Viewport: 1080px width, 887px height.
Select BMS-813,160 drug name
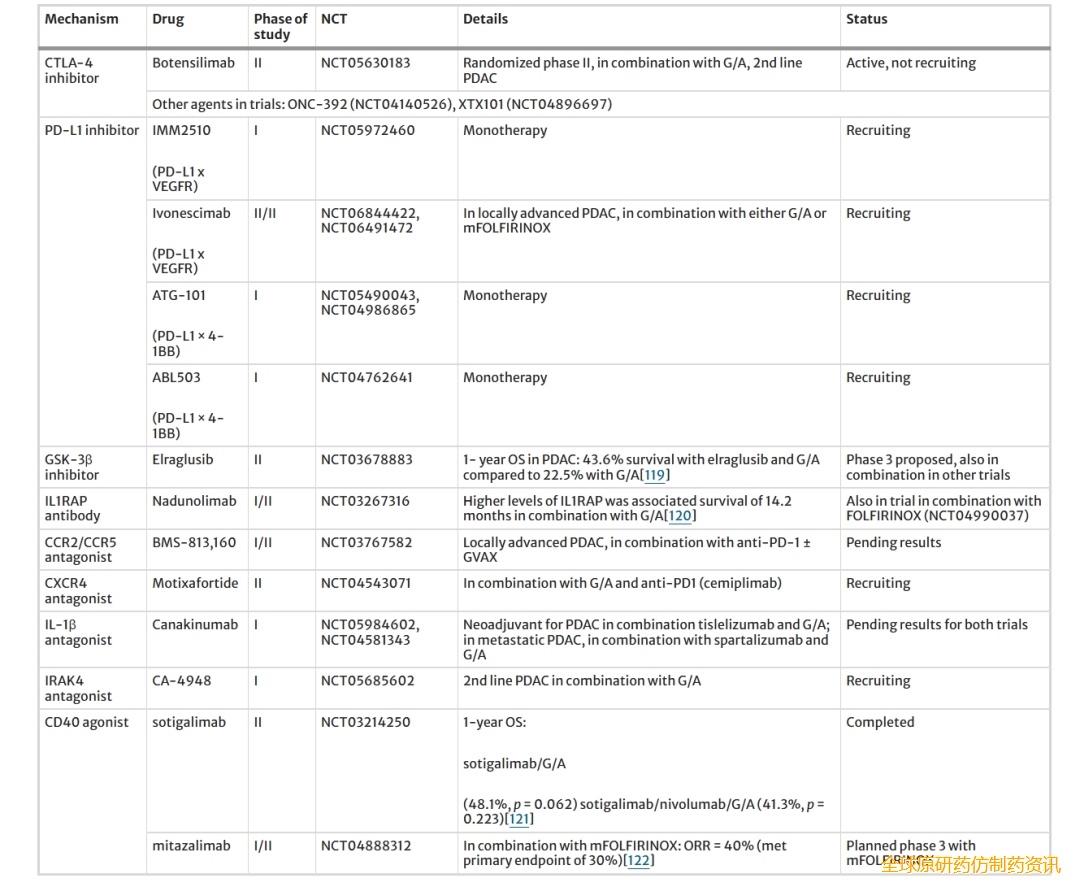[194, 542]
